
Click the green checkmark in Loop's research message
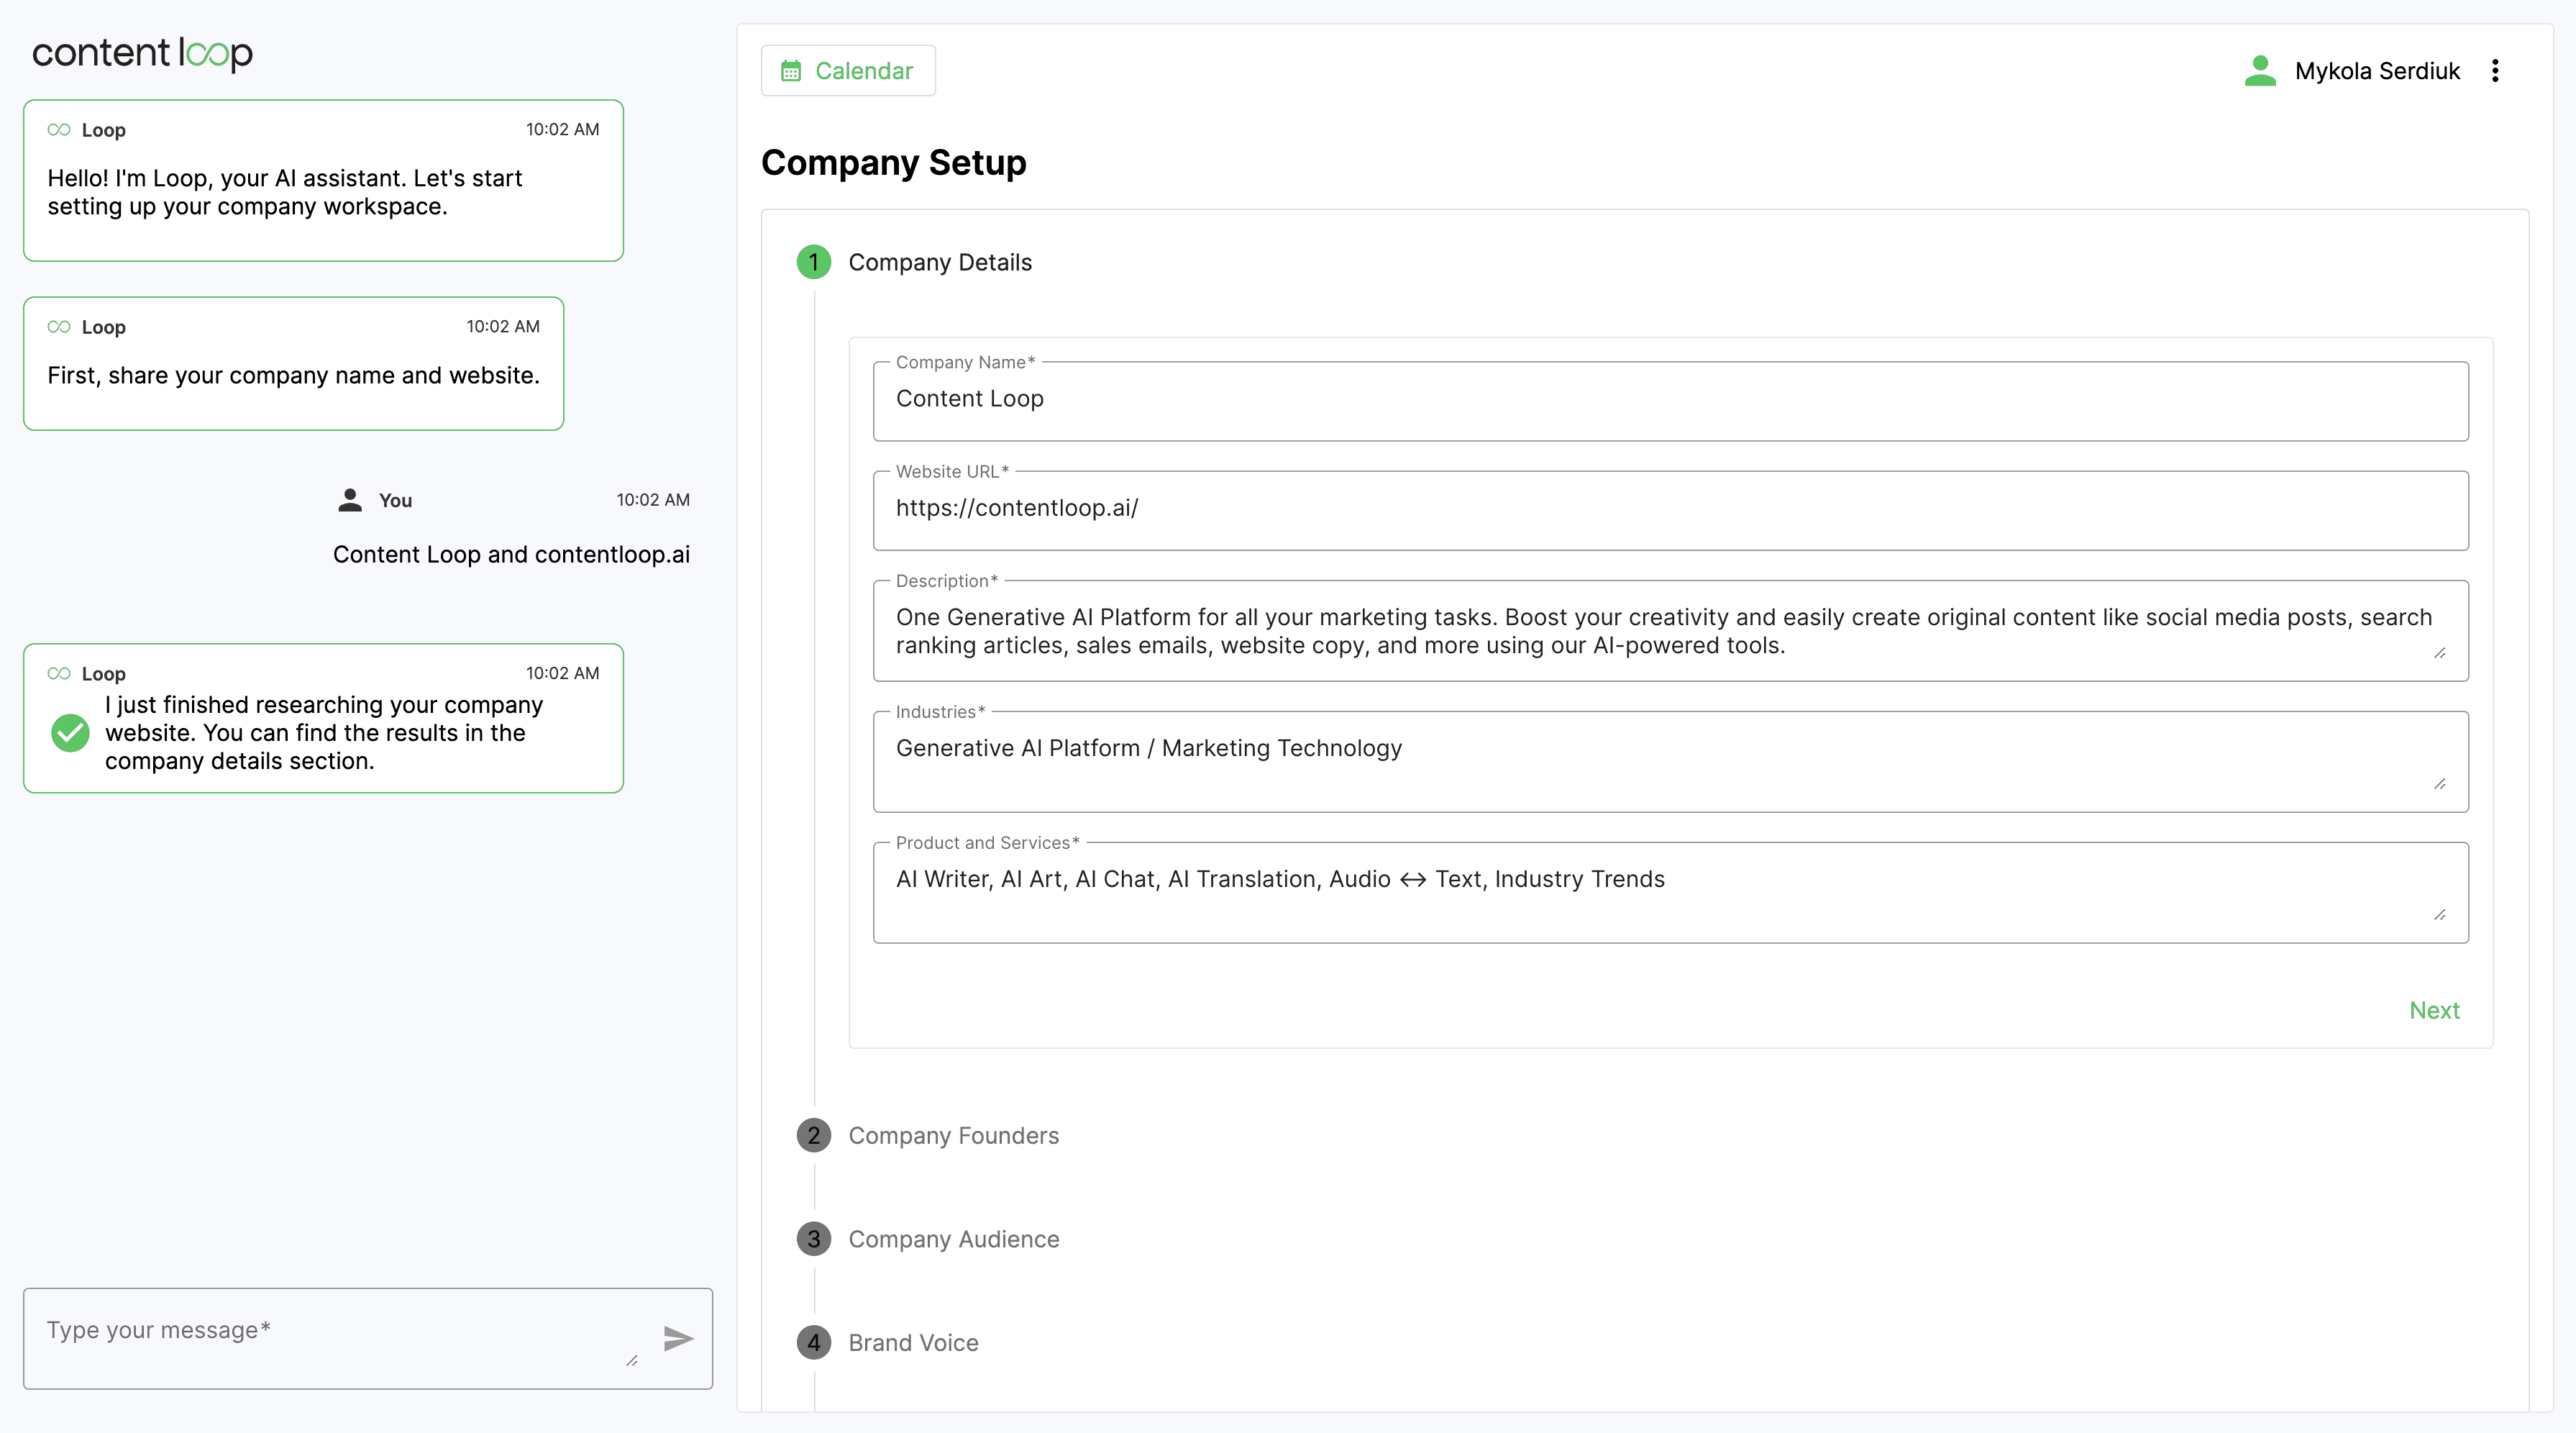tap(70, 733)
